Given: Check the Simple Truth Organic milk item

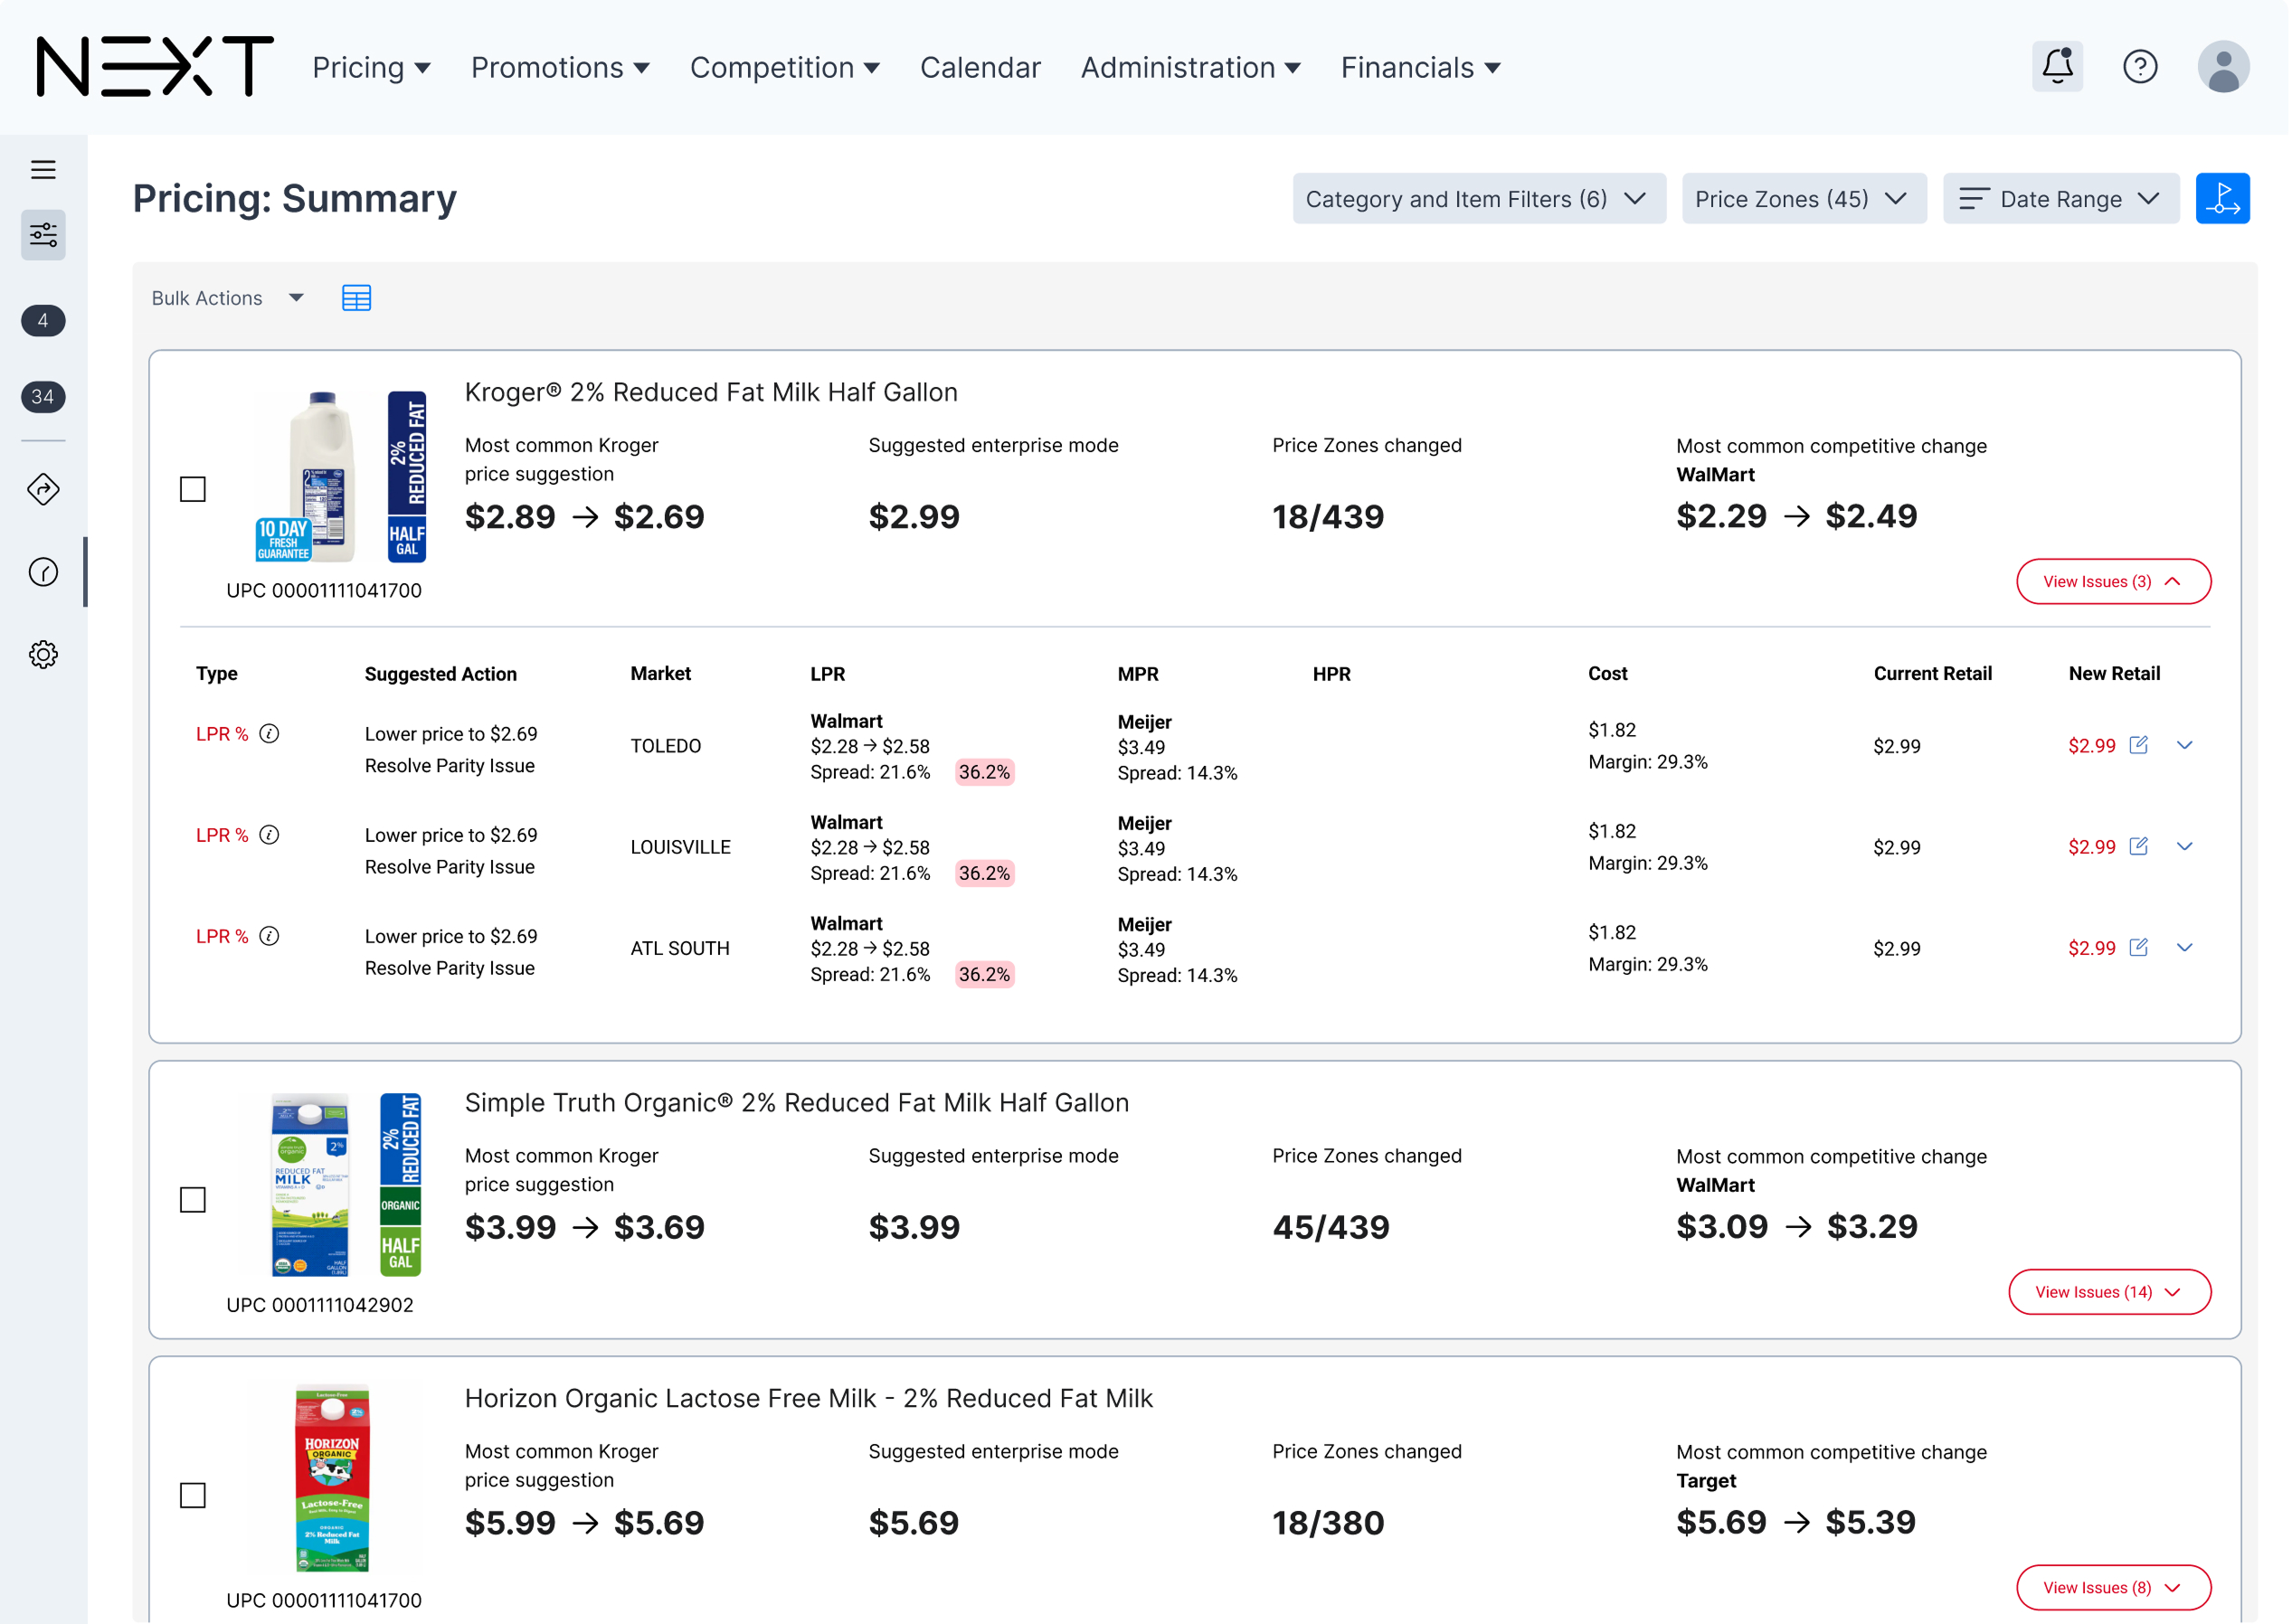Looking at the screenshot, I should pyautogui.click(x=193, y=1201).
